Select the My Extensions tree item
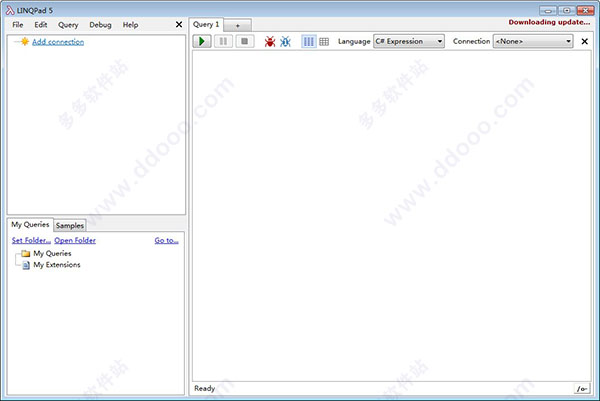 point(57,265)
